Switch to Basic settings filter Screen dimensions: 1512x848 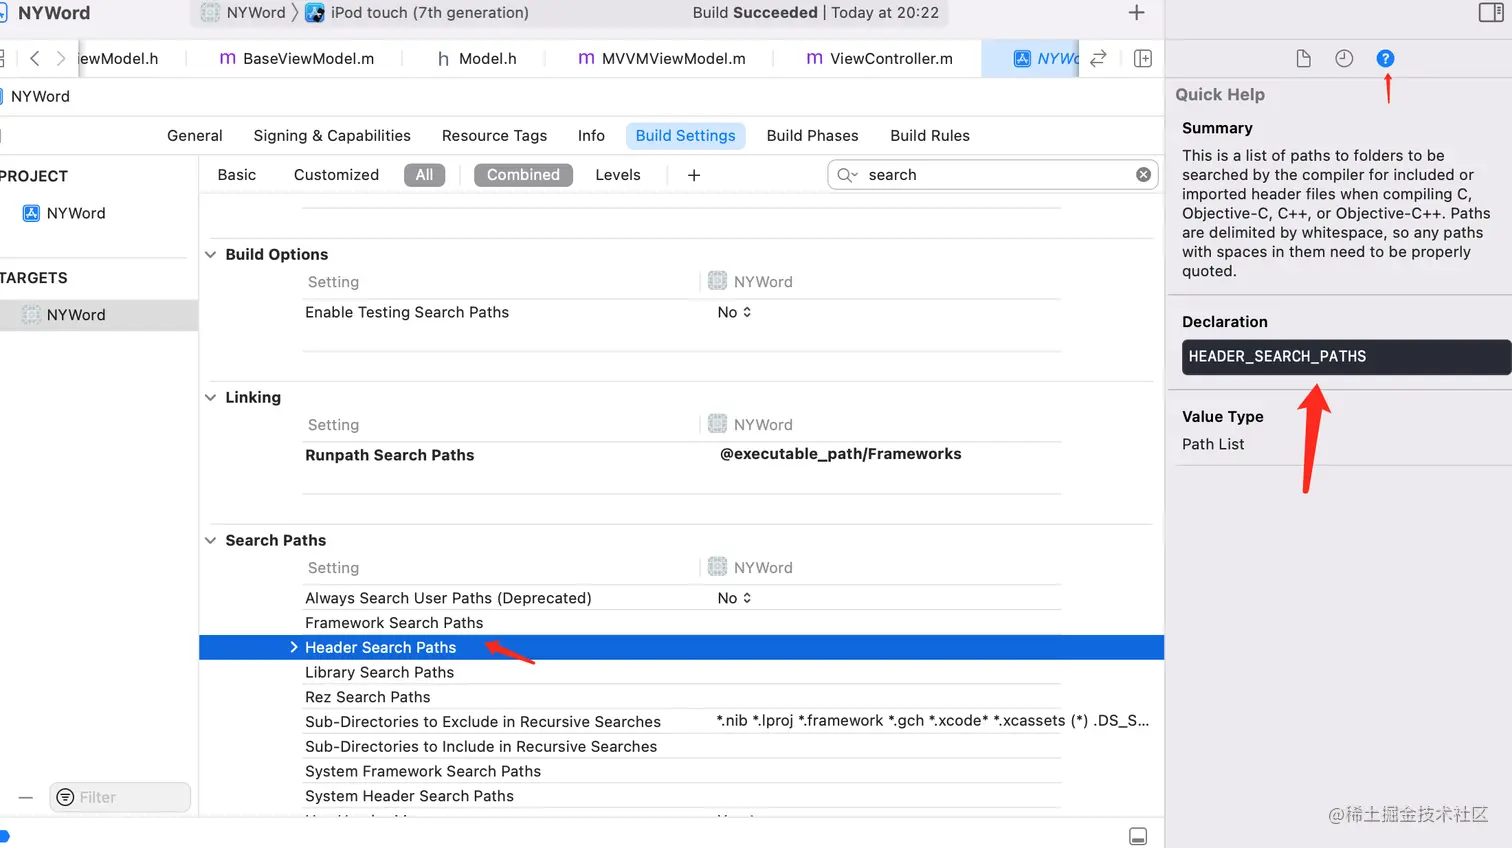237,175
